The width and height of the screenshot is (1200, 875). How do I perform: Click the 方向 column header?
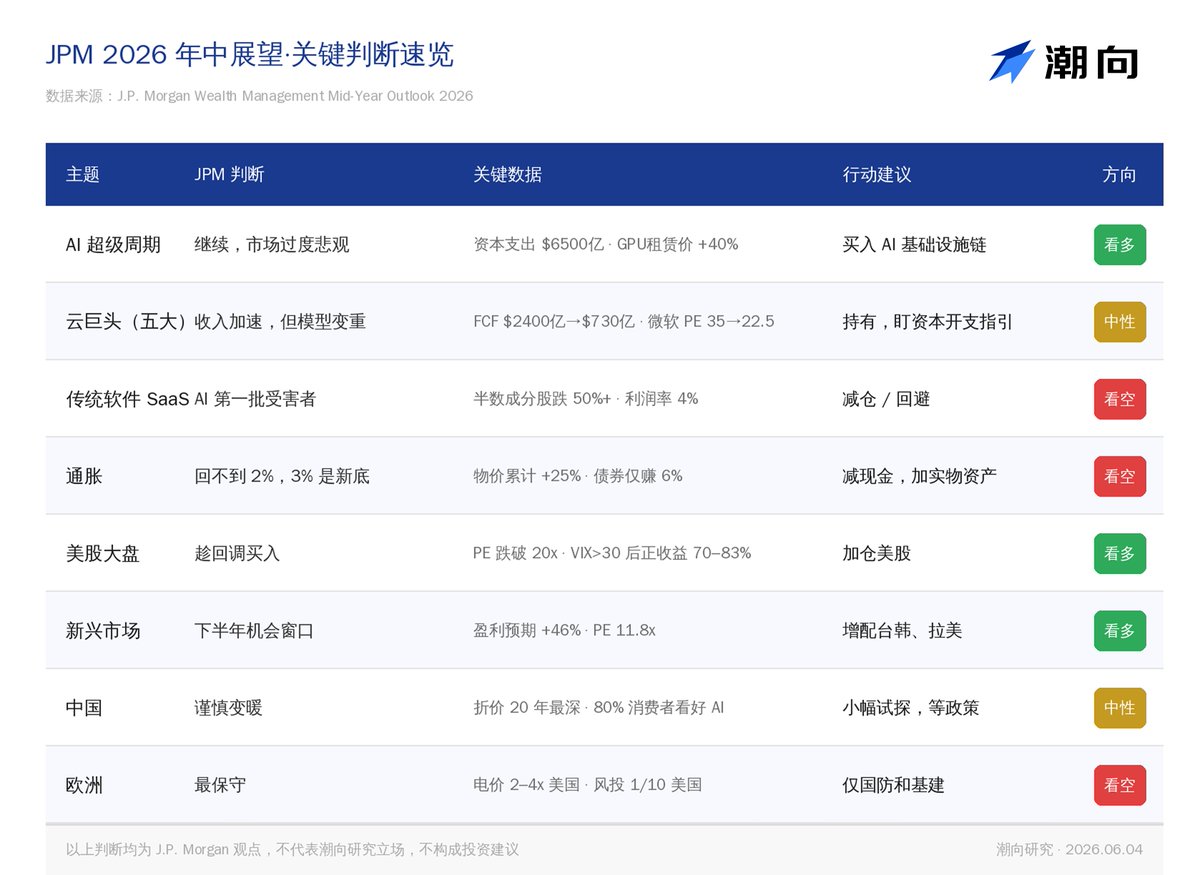tap(1119, 174)
